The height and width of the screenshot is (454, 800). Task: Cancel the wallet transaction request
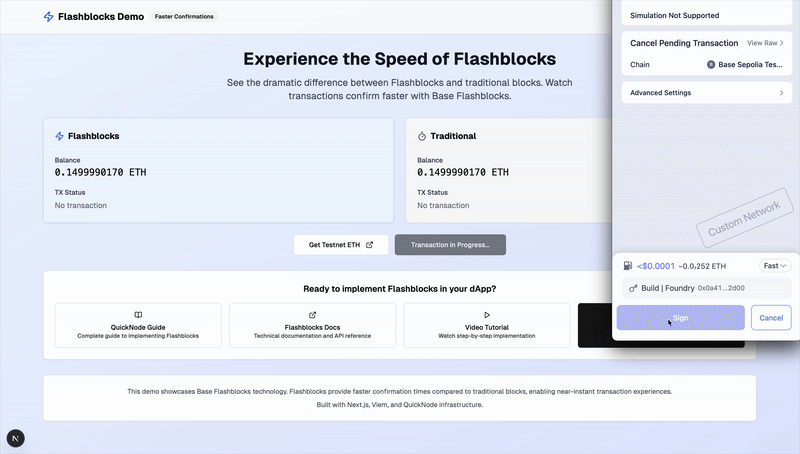pyautogui.click(x=771, y=317)
